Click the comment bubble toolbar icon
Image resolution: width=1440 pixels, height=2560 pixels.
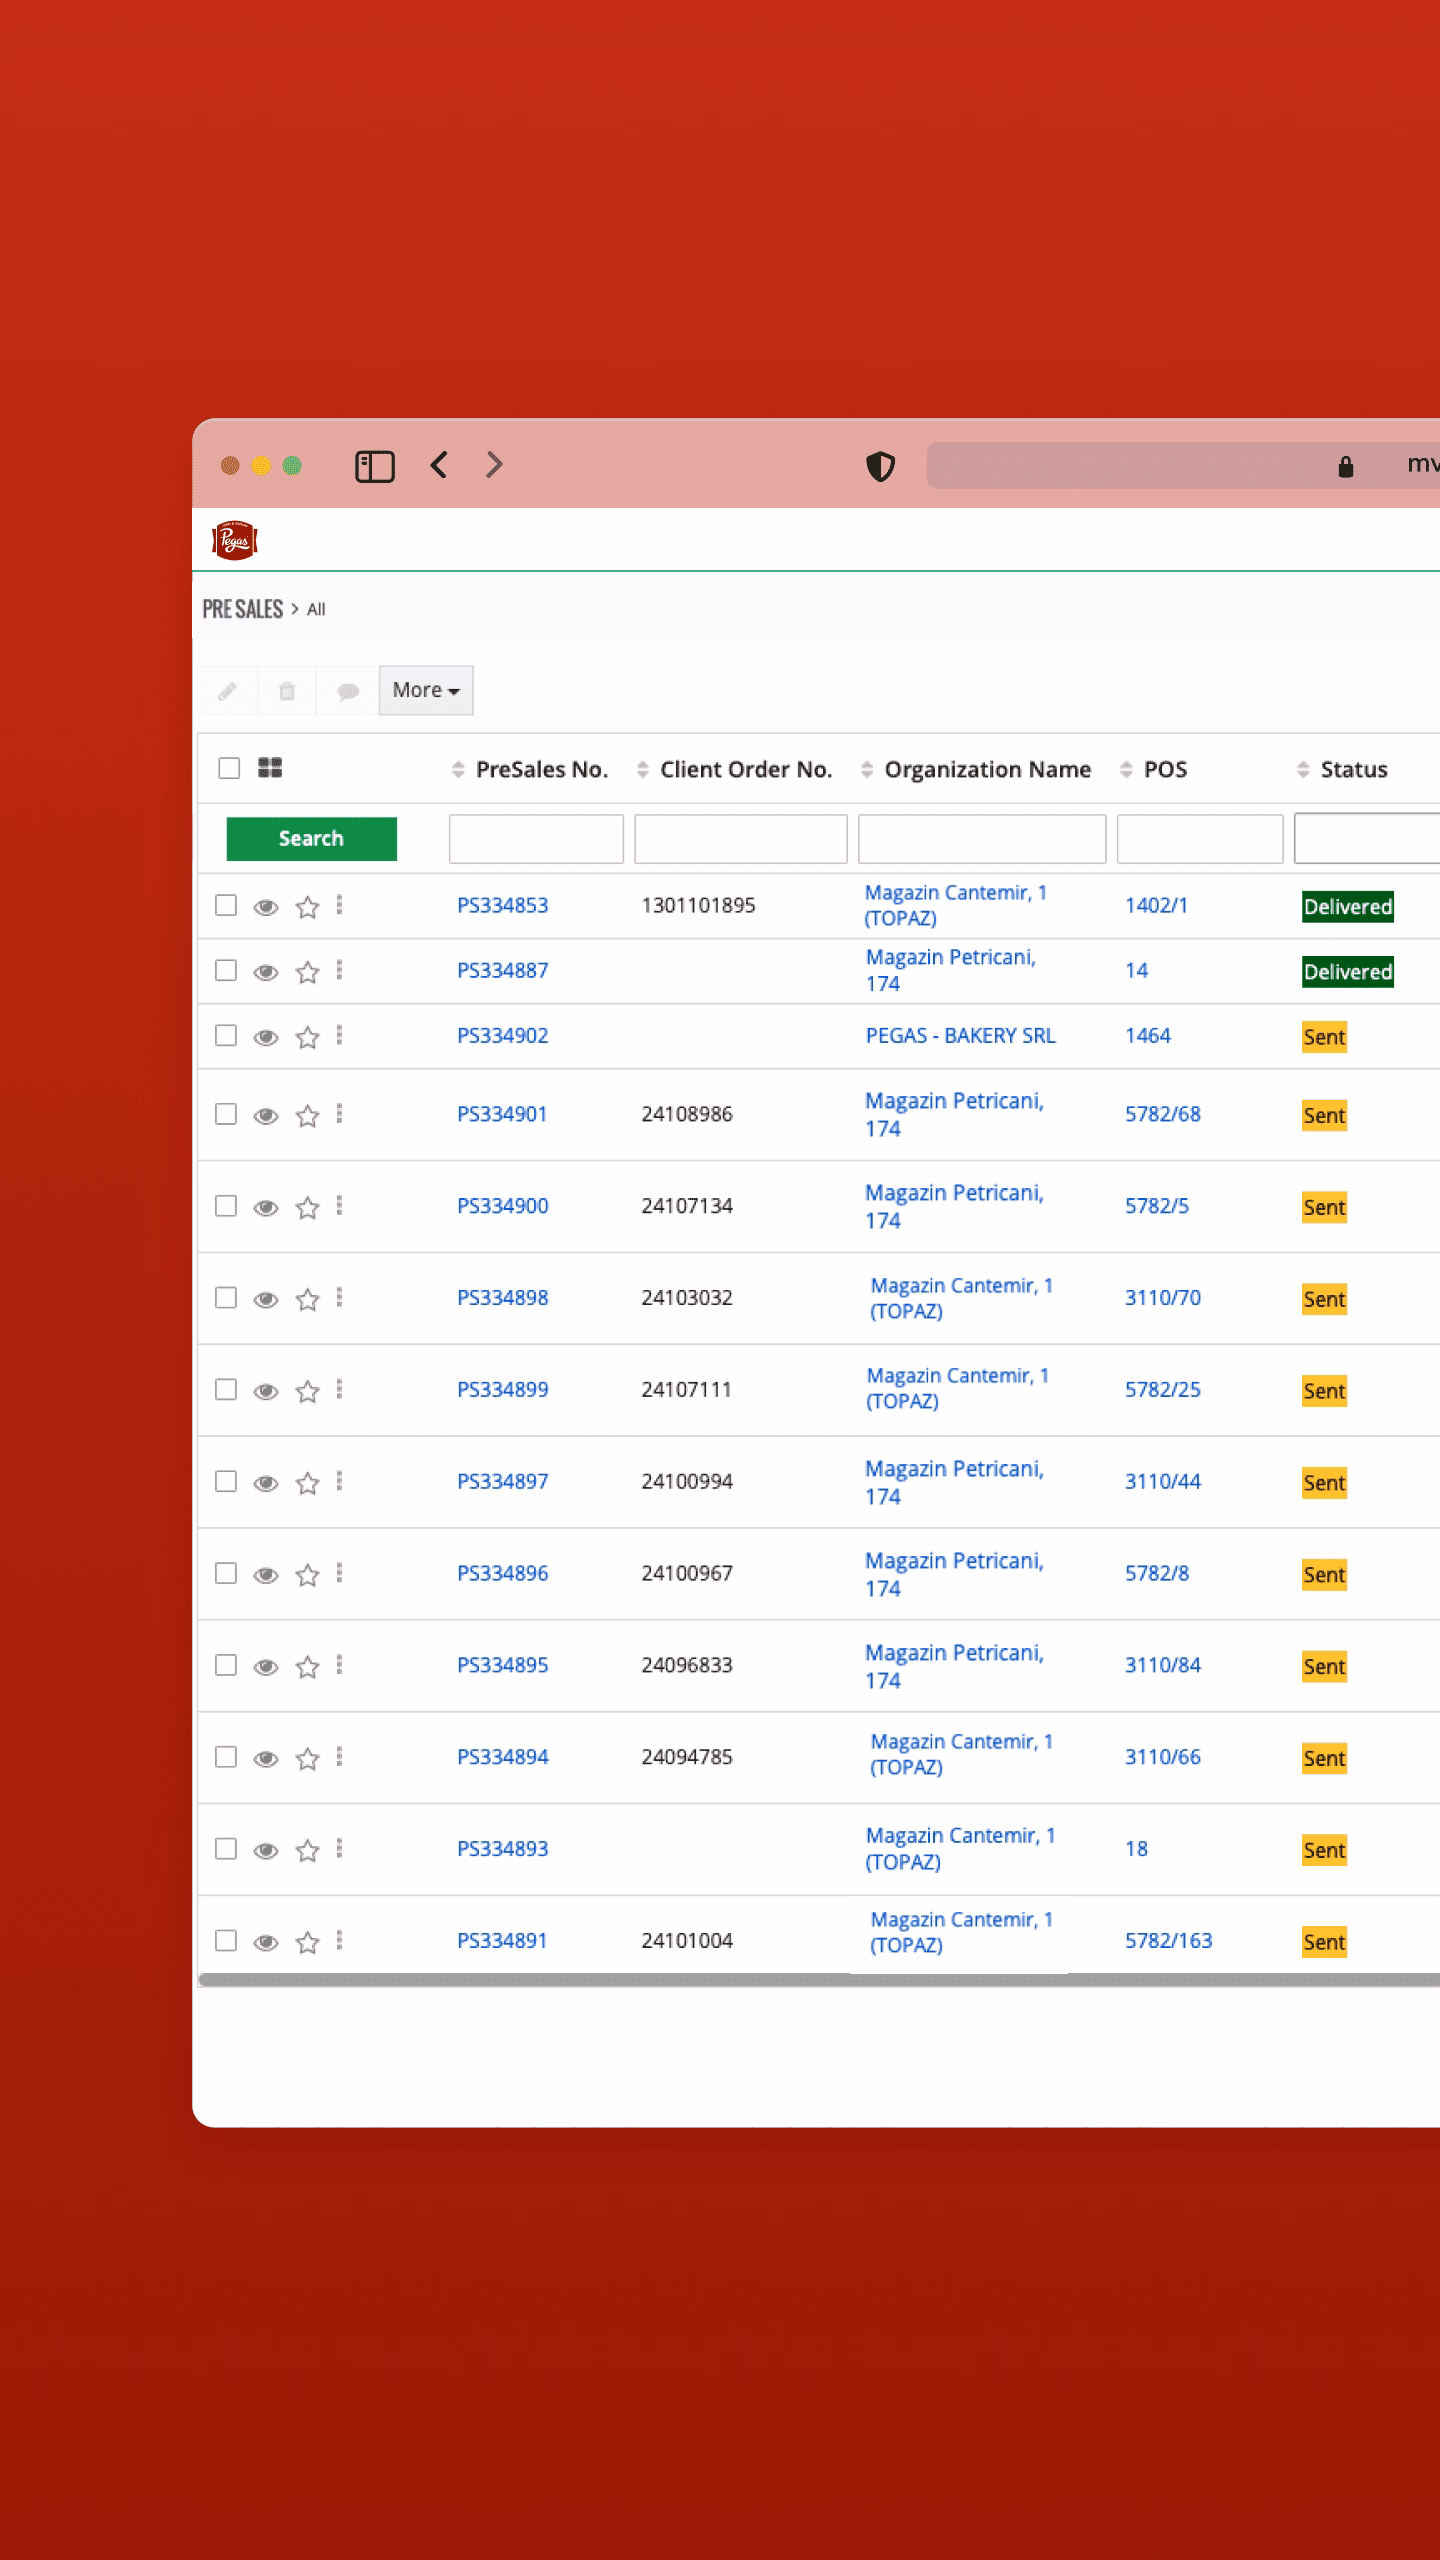click(347, 691)
